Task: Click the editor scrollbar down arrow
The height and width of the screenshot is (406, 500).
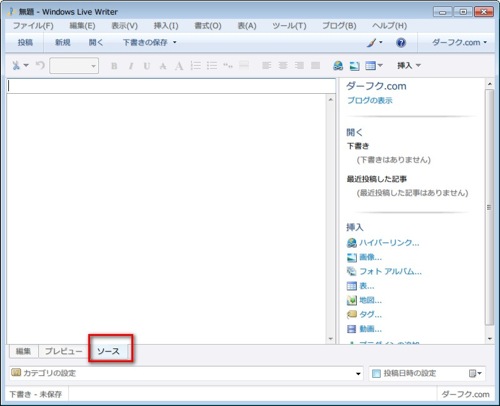Action: [x=331, y=339]
